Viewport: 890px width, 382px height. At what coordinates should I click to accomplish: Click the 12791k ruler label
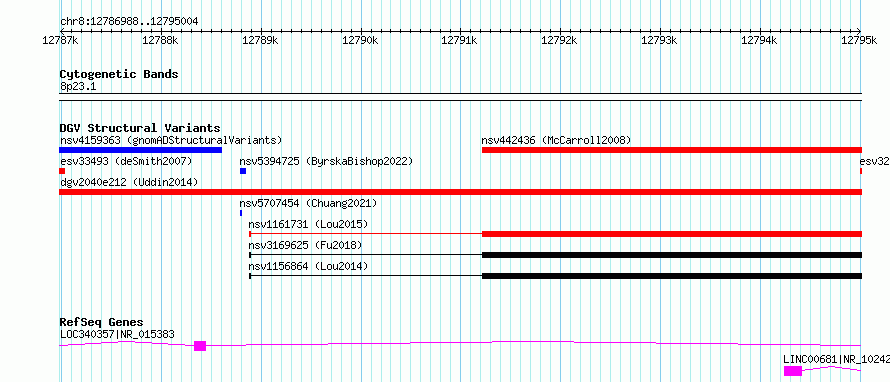click(460, 40)
